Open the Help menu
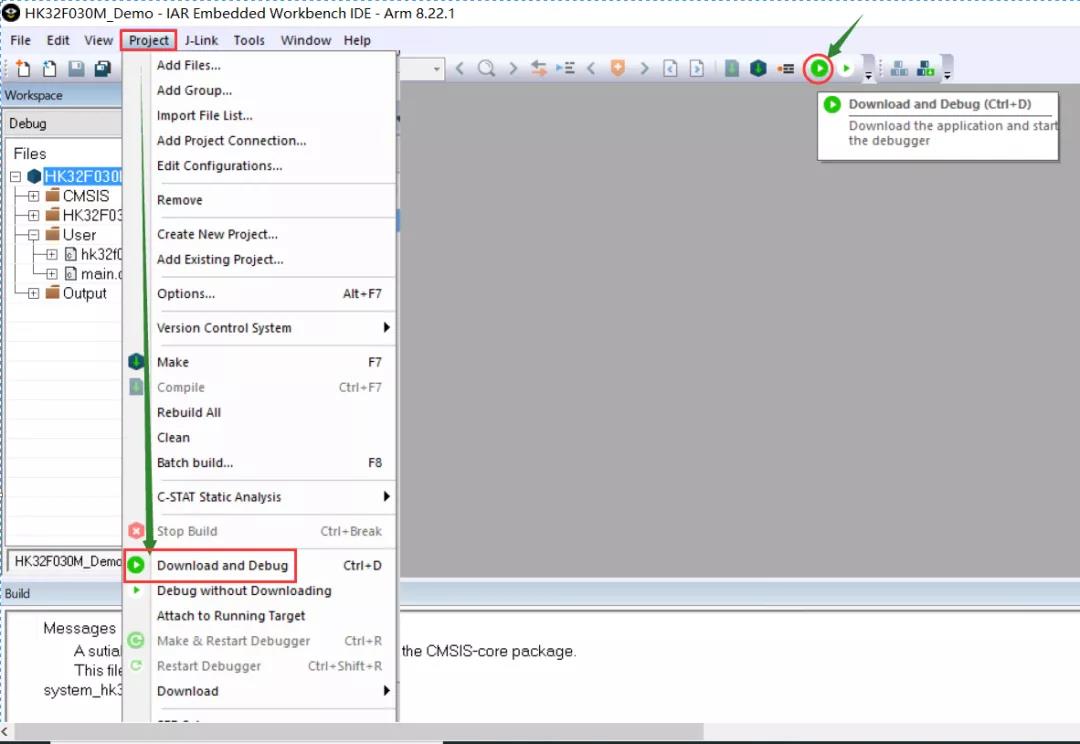Image resolution: width=1080 pixels, height=744 pixels. (x=357, y=41)
